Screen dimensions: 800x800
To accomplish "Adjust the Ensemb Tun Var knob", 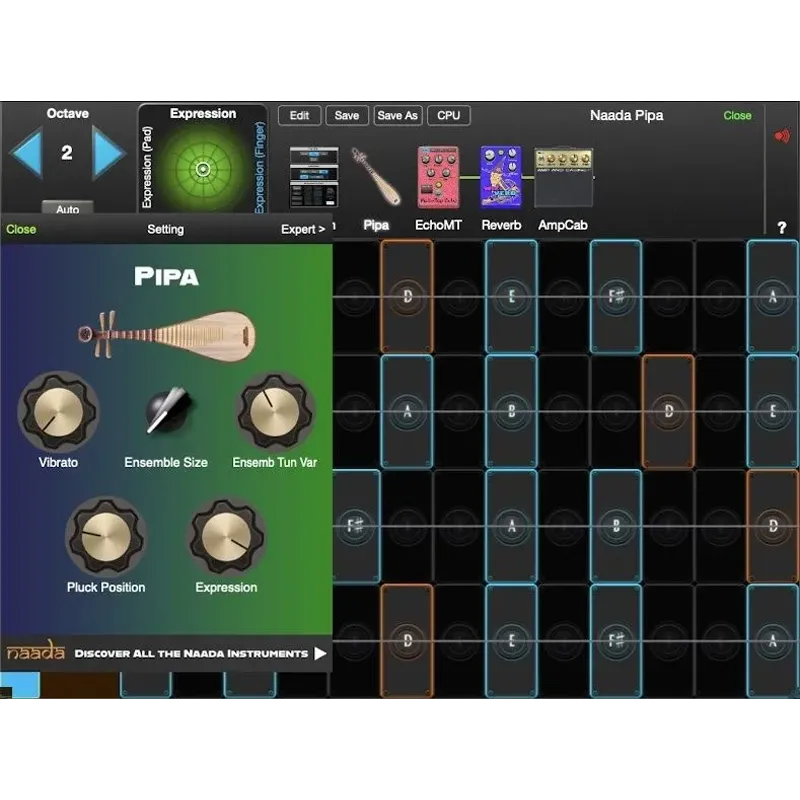I will [274, 411].
